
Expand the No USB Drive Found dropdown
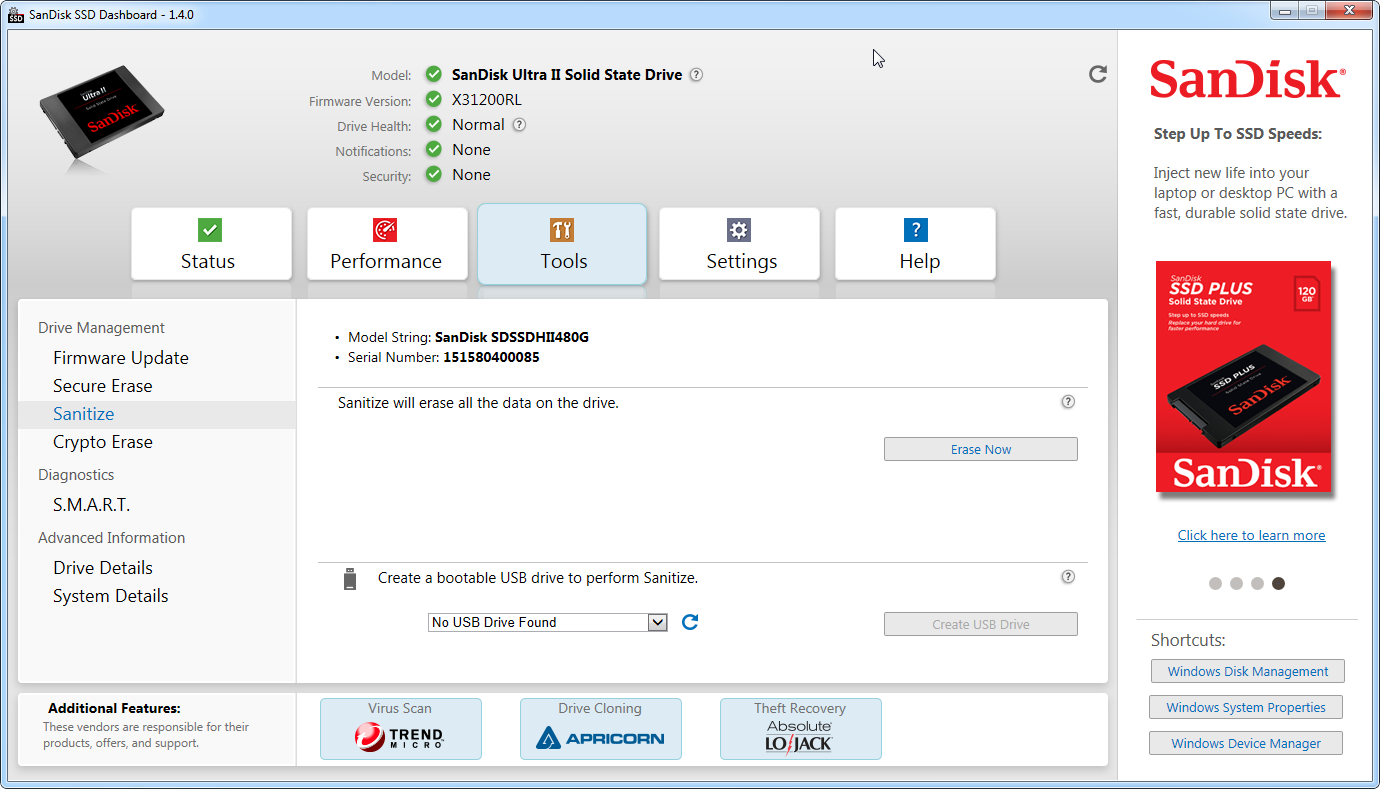(x=657, y=622)
